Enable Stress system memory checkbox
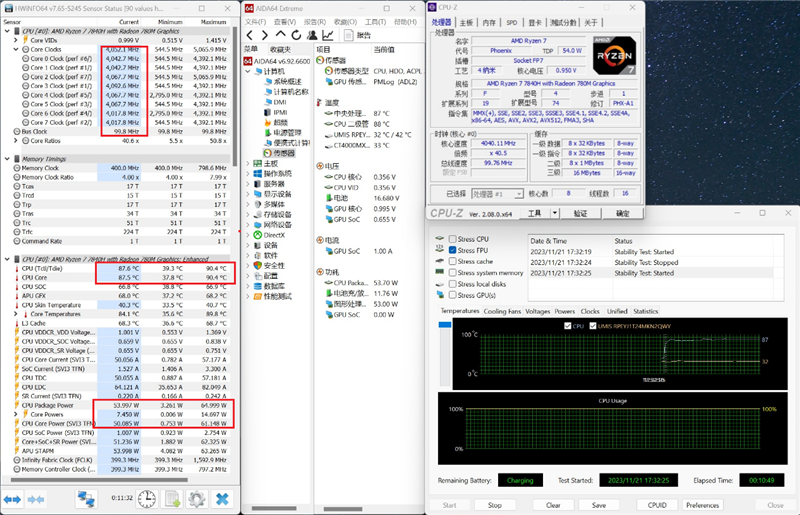 click(x=453, y=273)
